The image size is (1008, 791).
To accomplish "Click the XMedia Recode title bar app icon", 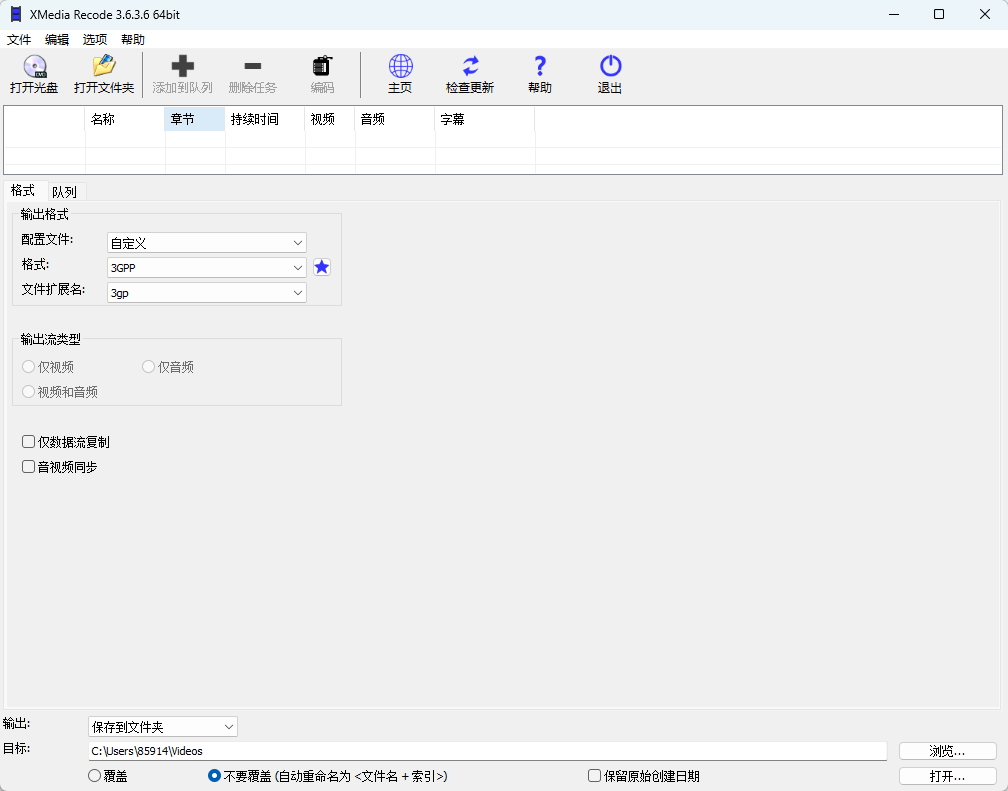I will (x=16, y=14).
